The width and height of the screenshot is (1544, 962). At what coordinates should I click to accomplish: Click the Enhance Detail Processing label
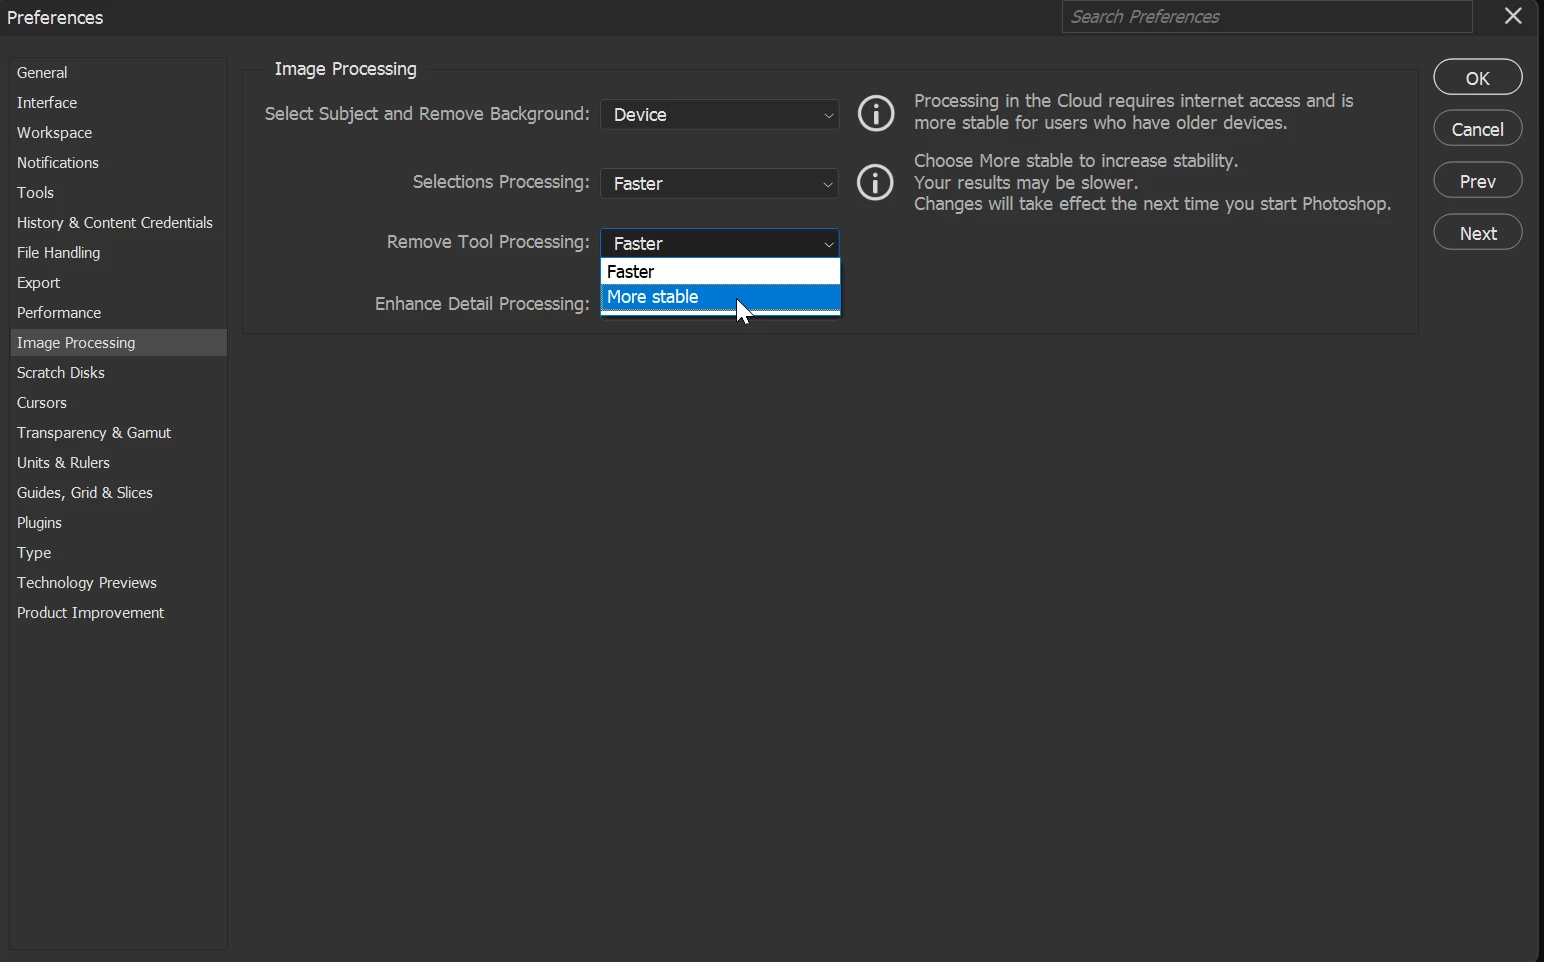click(x=482, y=304)
